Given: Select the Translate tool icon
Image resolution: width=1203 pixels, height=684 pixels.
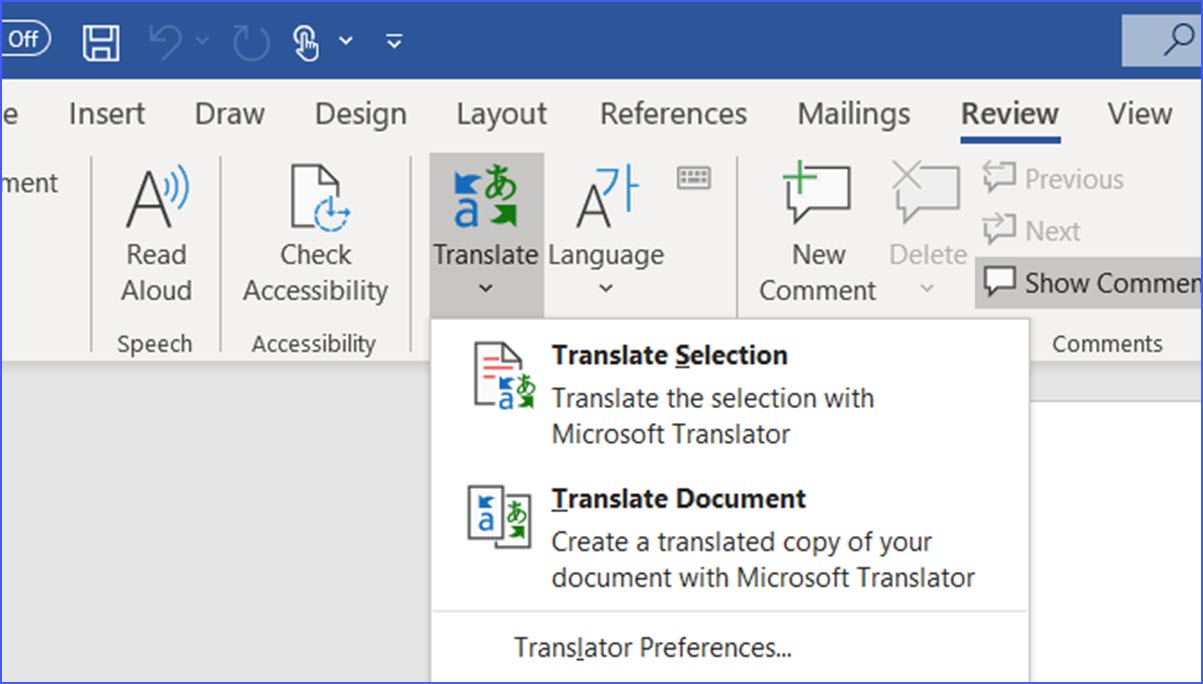Looking at the screenshot, I should point(487,195).
